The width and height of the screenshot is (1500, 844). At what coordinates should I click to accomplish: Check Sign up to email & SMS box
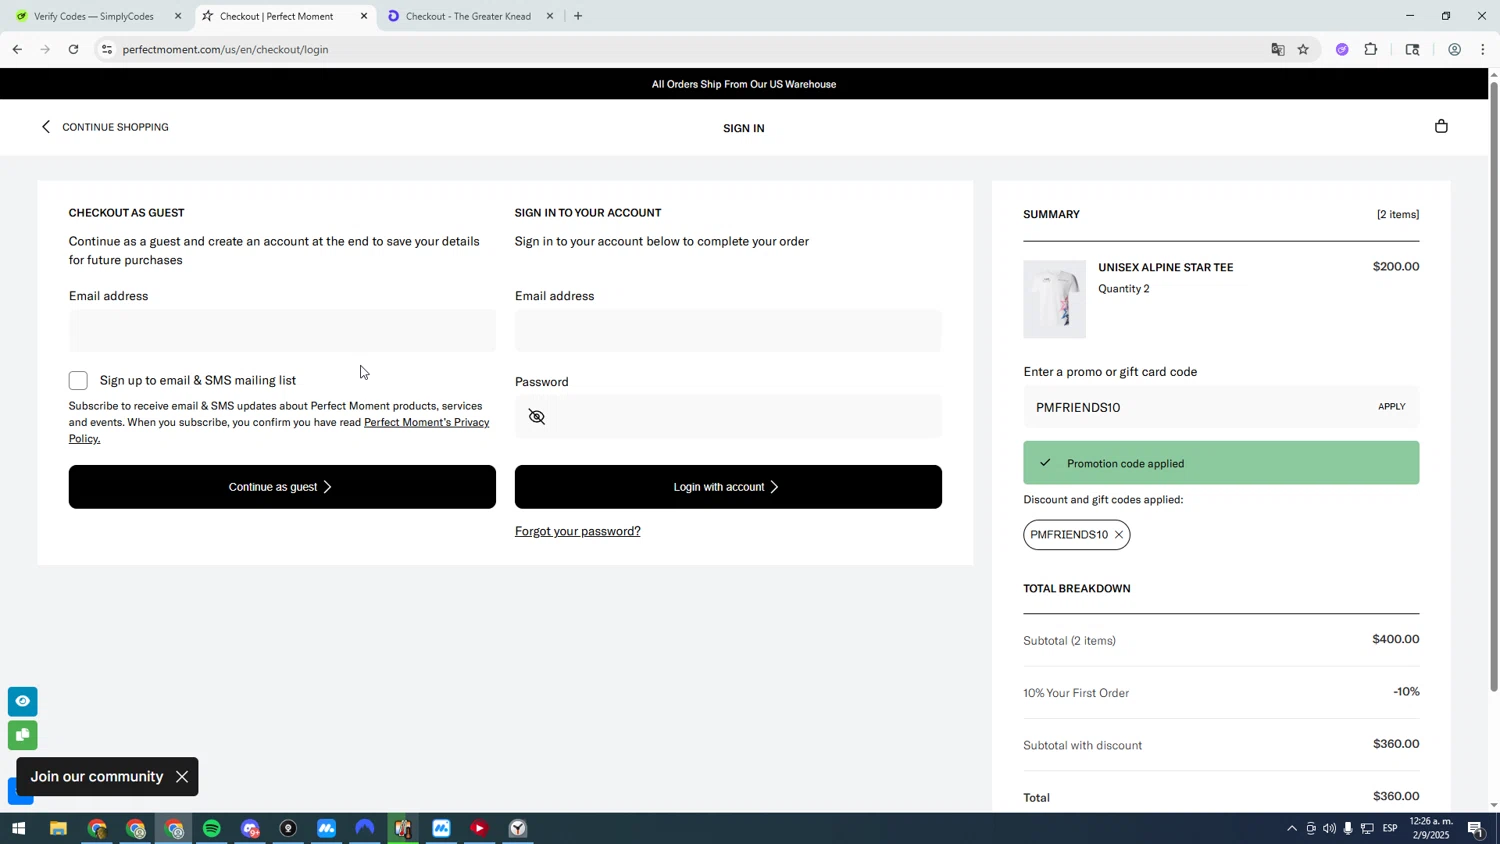coord(78,380)
